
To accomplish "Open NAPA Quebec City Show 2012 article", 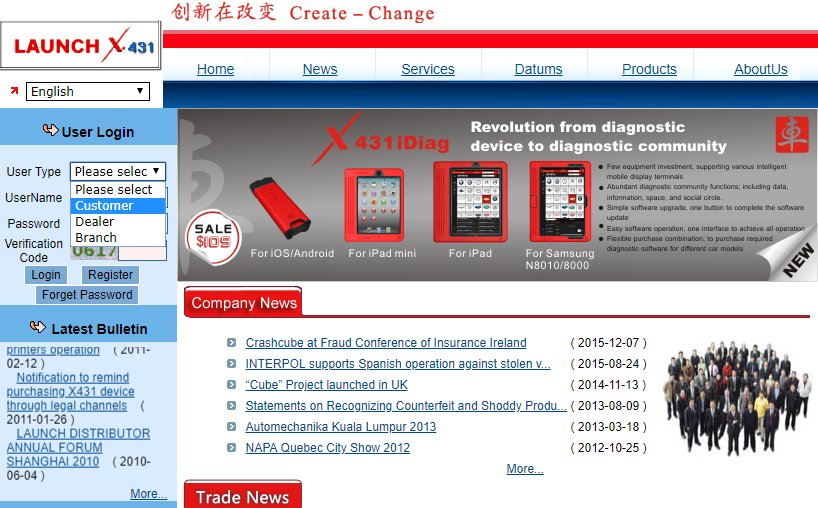I will (x=328, y=447).
